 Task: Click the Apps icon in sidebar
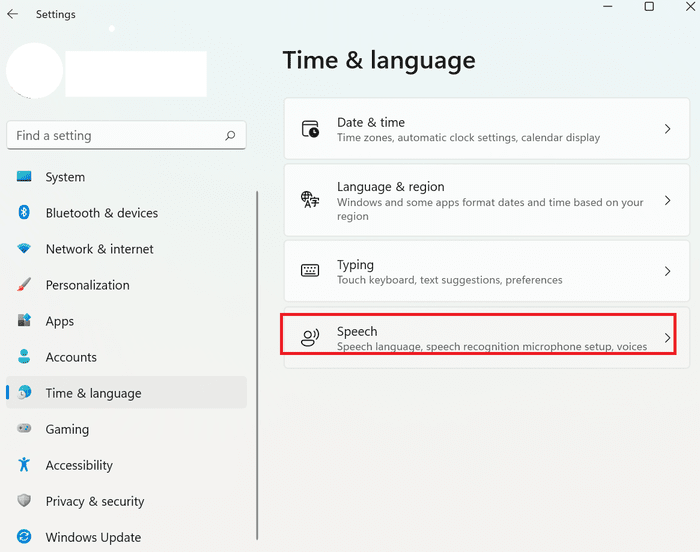[24, 320]
